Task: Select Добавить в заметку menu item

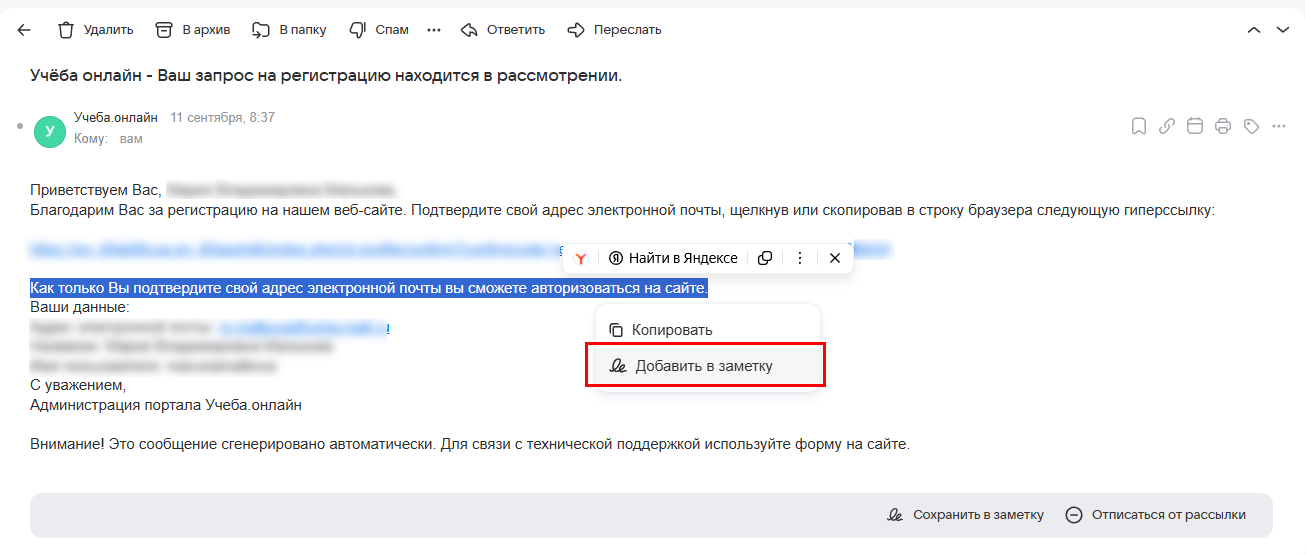Action: point(704,366)
